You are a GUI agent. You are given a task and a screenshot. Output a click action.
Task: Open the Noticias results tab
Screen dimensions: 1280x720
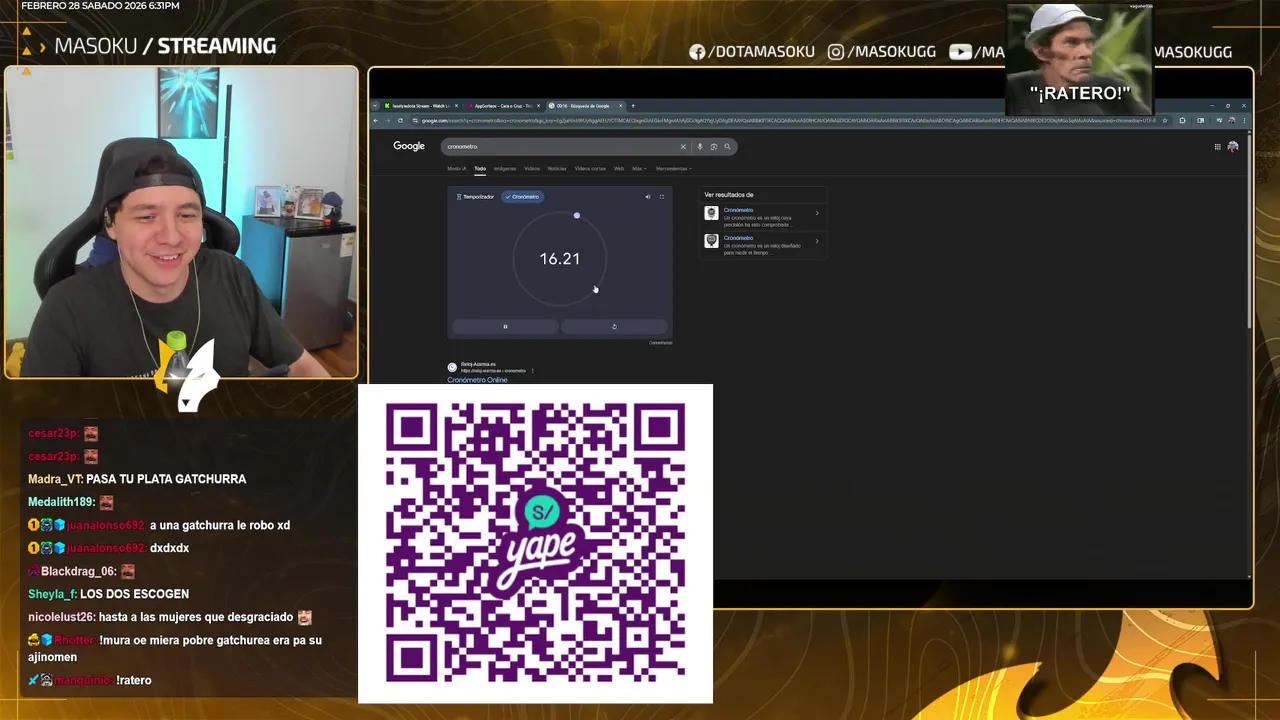(x=557, y=169)
